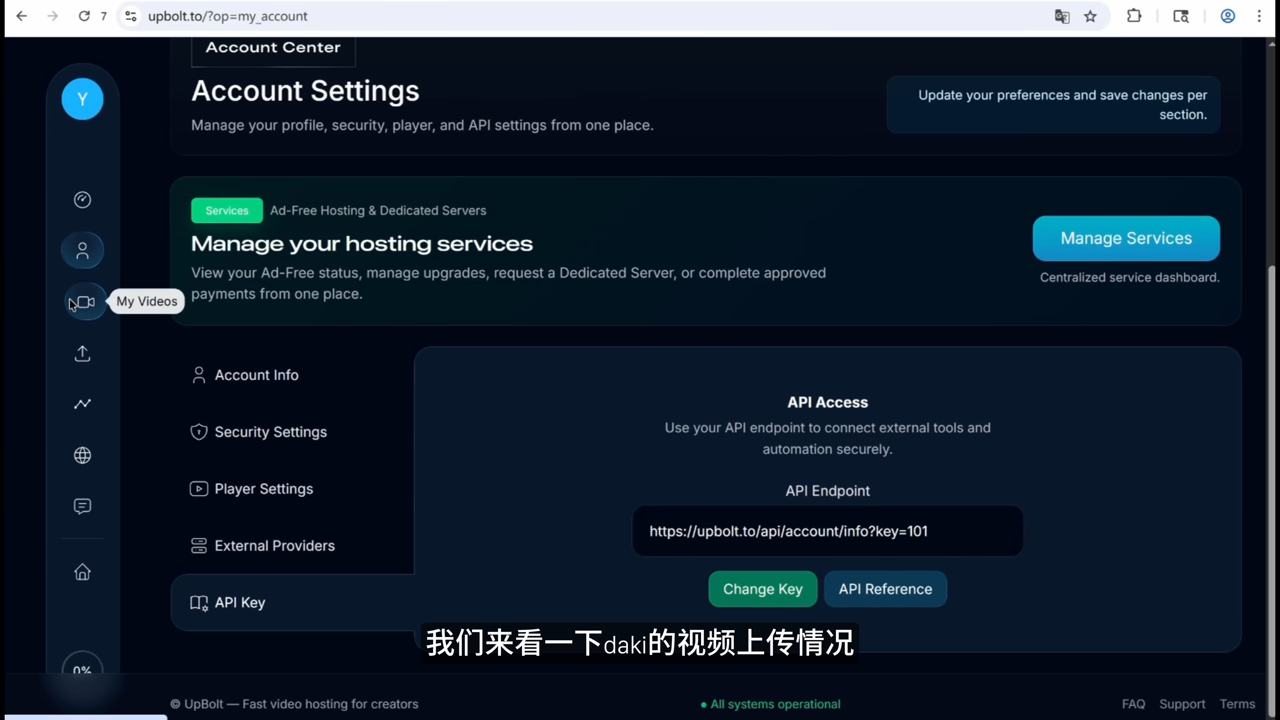This screenshot has width=1280, height=720.
Task: Select the Security Settings tab
Action: coord(292,432)
